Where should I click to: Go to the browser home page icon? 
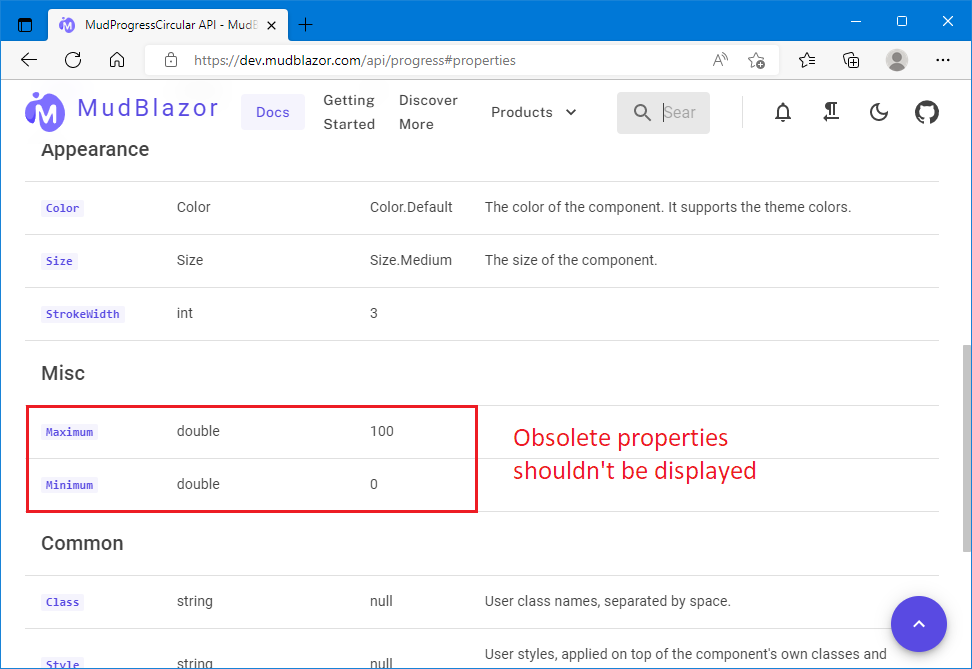click(x=117, y=60)
